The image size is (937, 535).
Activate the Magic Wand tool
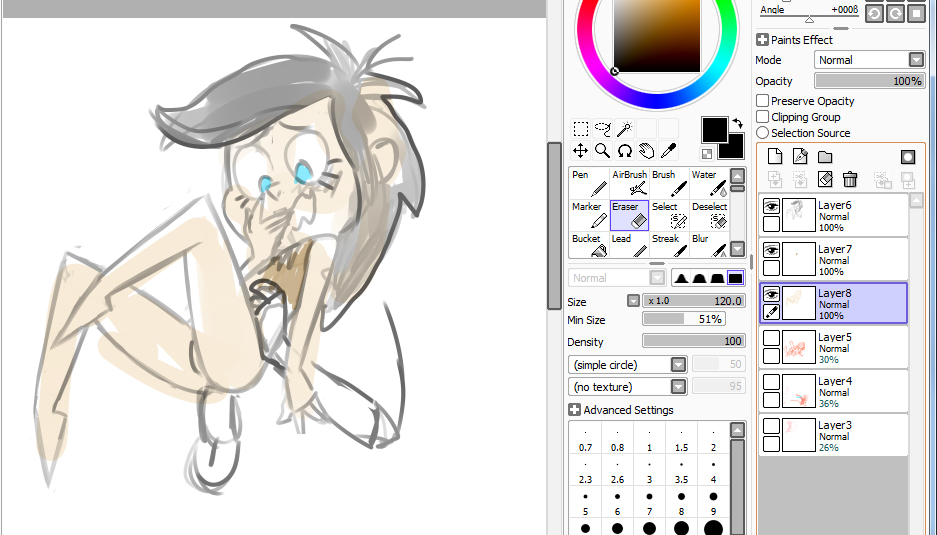click(625, 128)
